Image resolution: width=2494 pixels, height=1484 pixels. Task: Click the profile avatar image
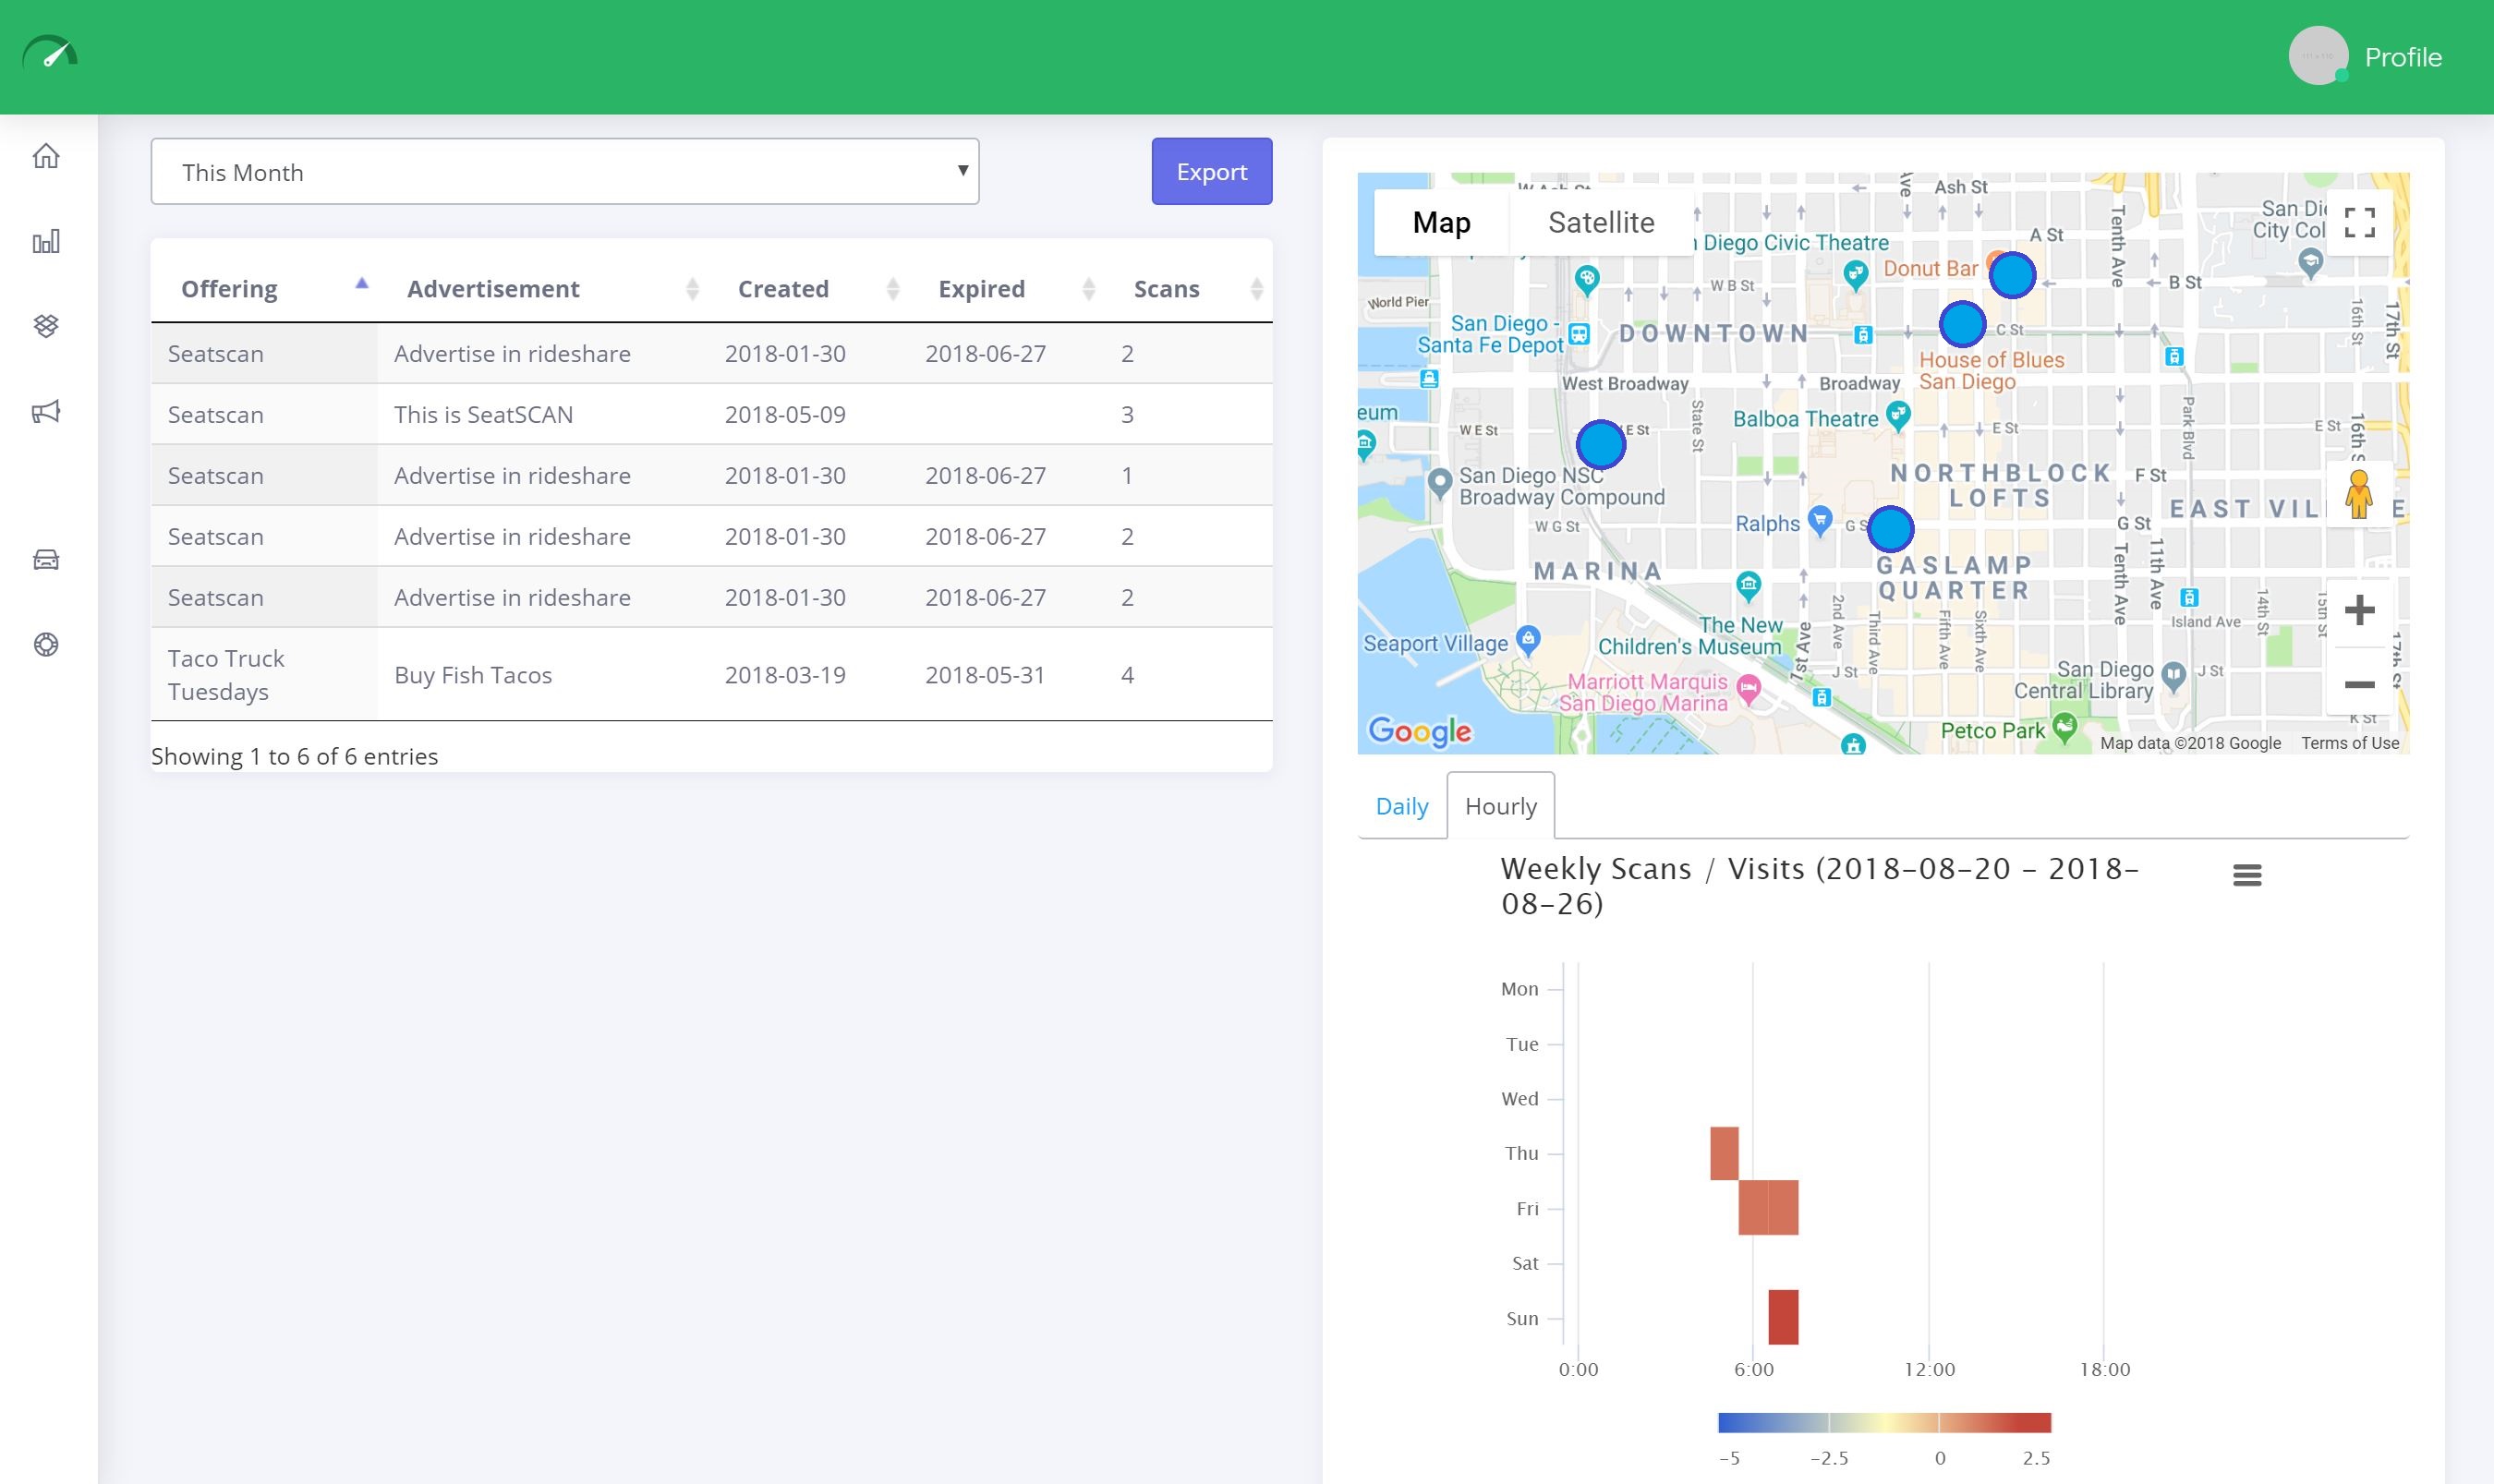2318,56
